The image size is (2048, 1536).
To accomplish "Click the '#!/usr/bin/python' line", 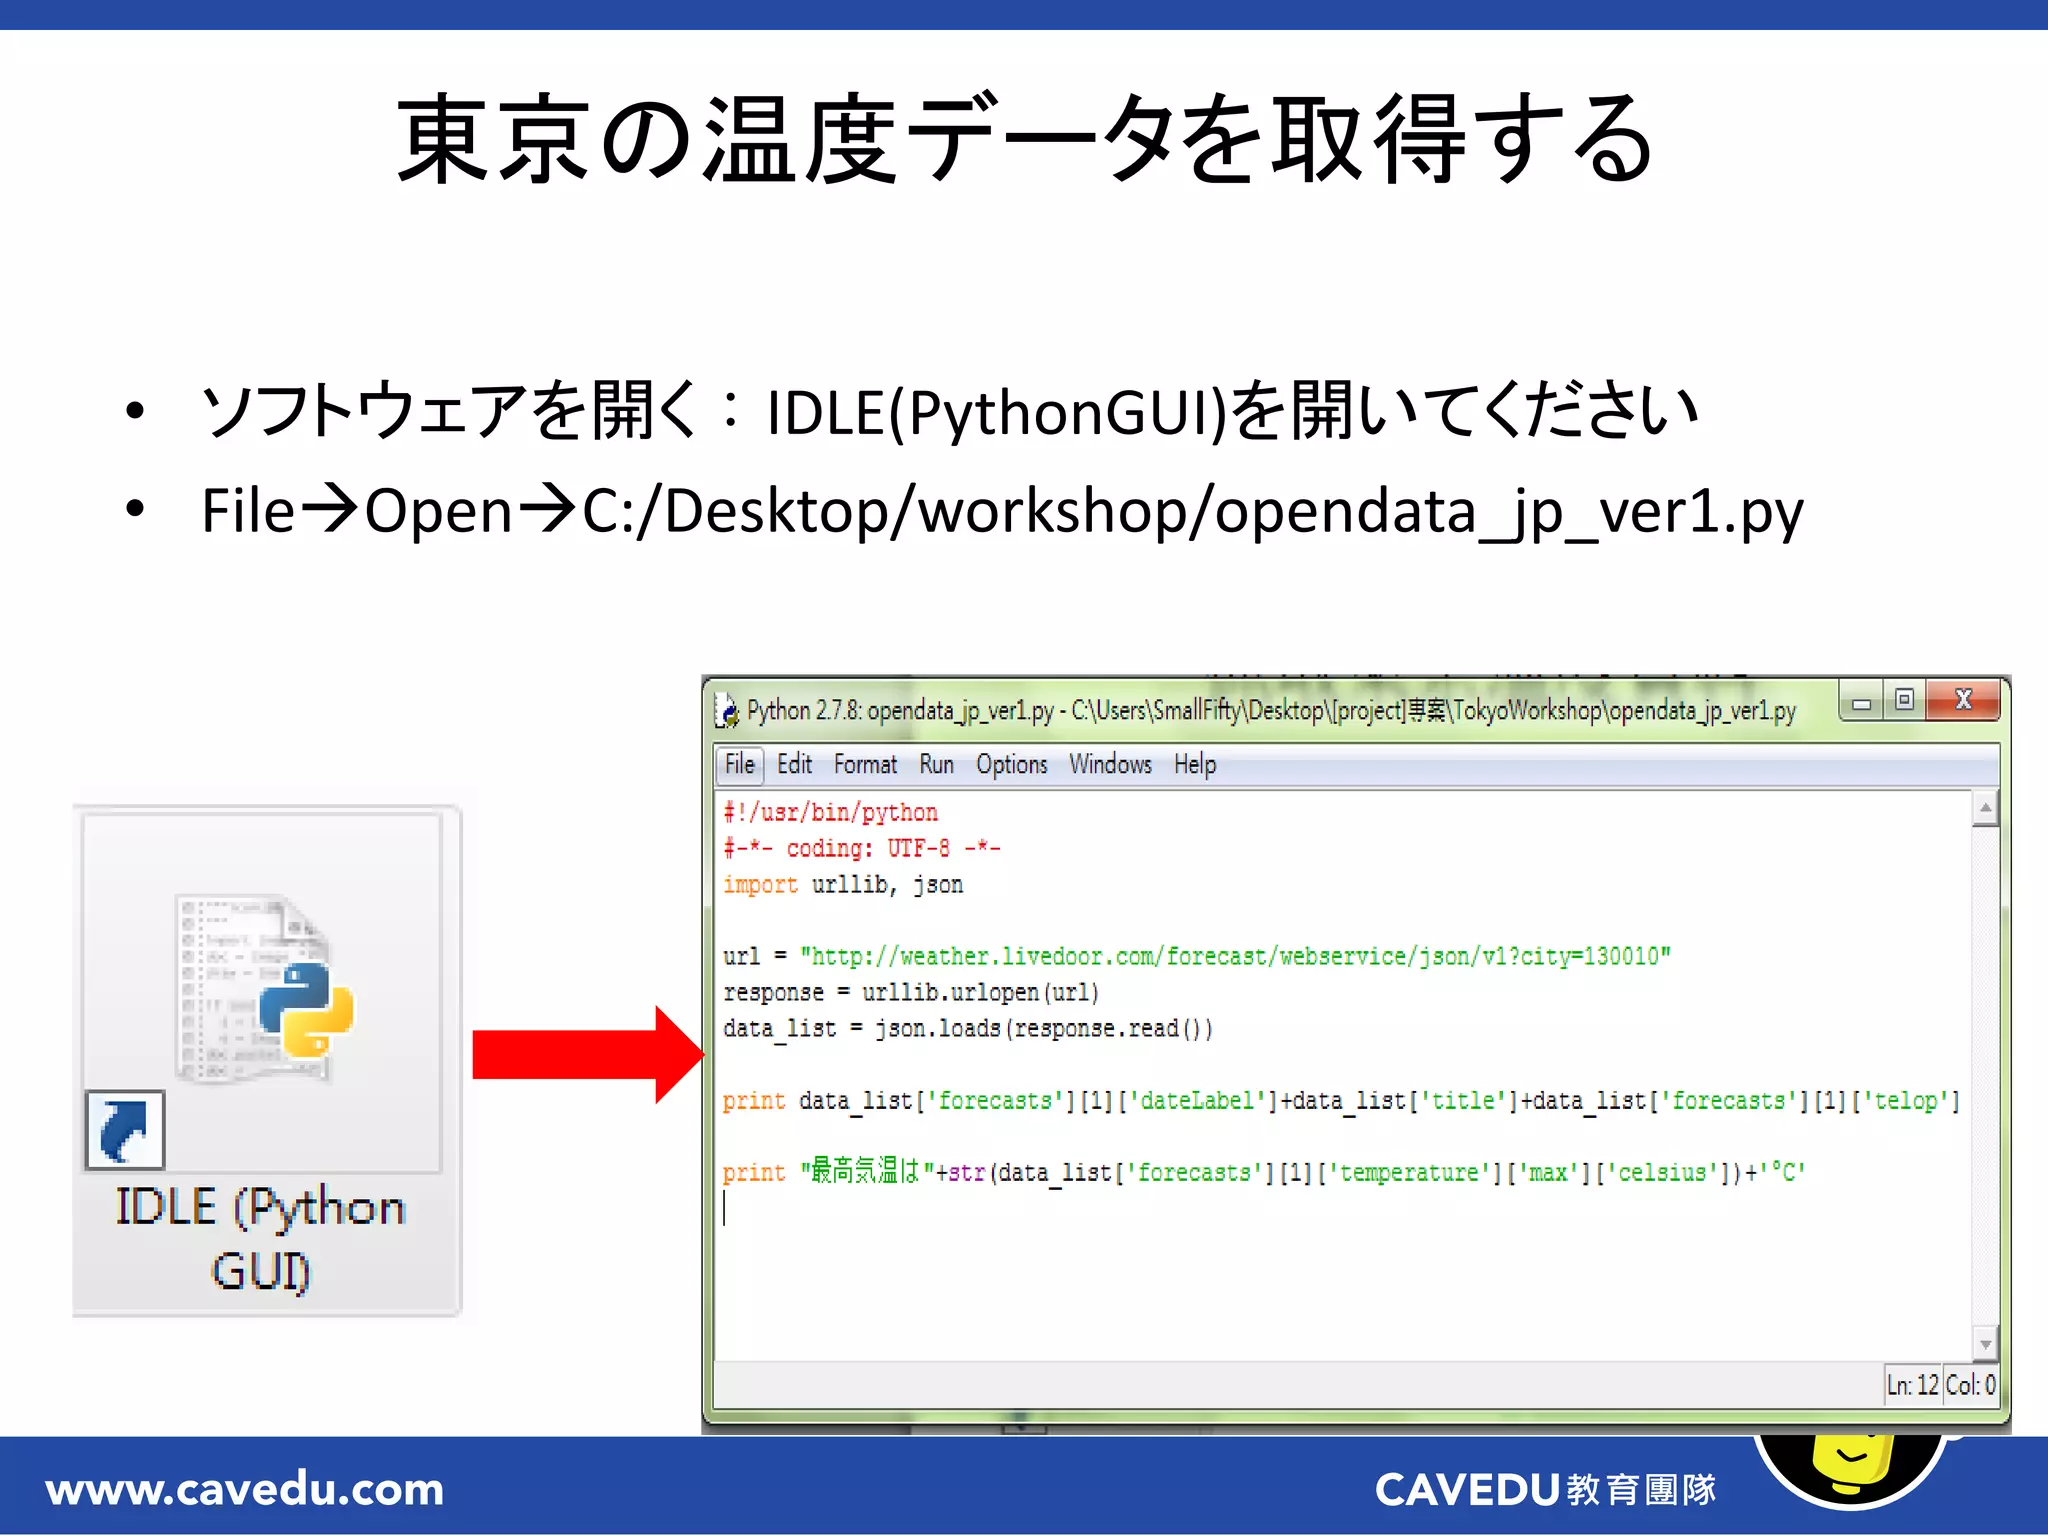I will pos(830,812).
